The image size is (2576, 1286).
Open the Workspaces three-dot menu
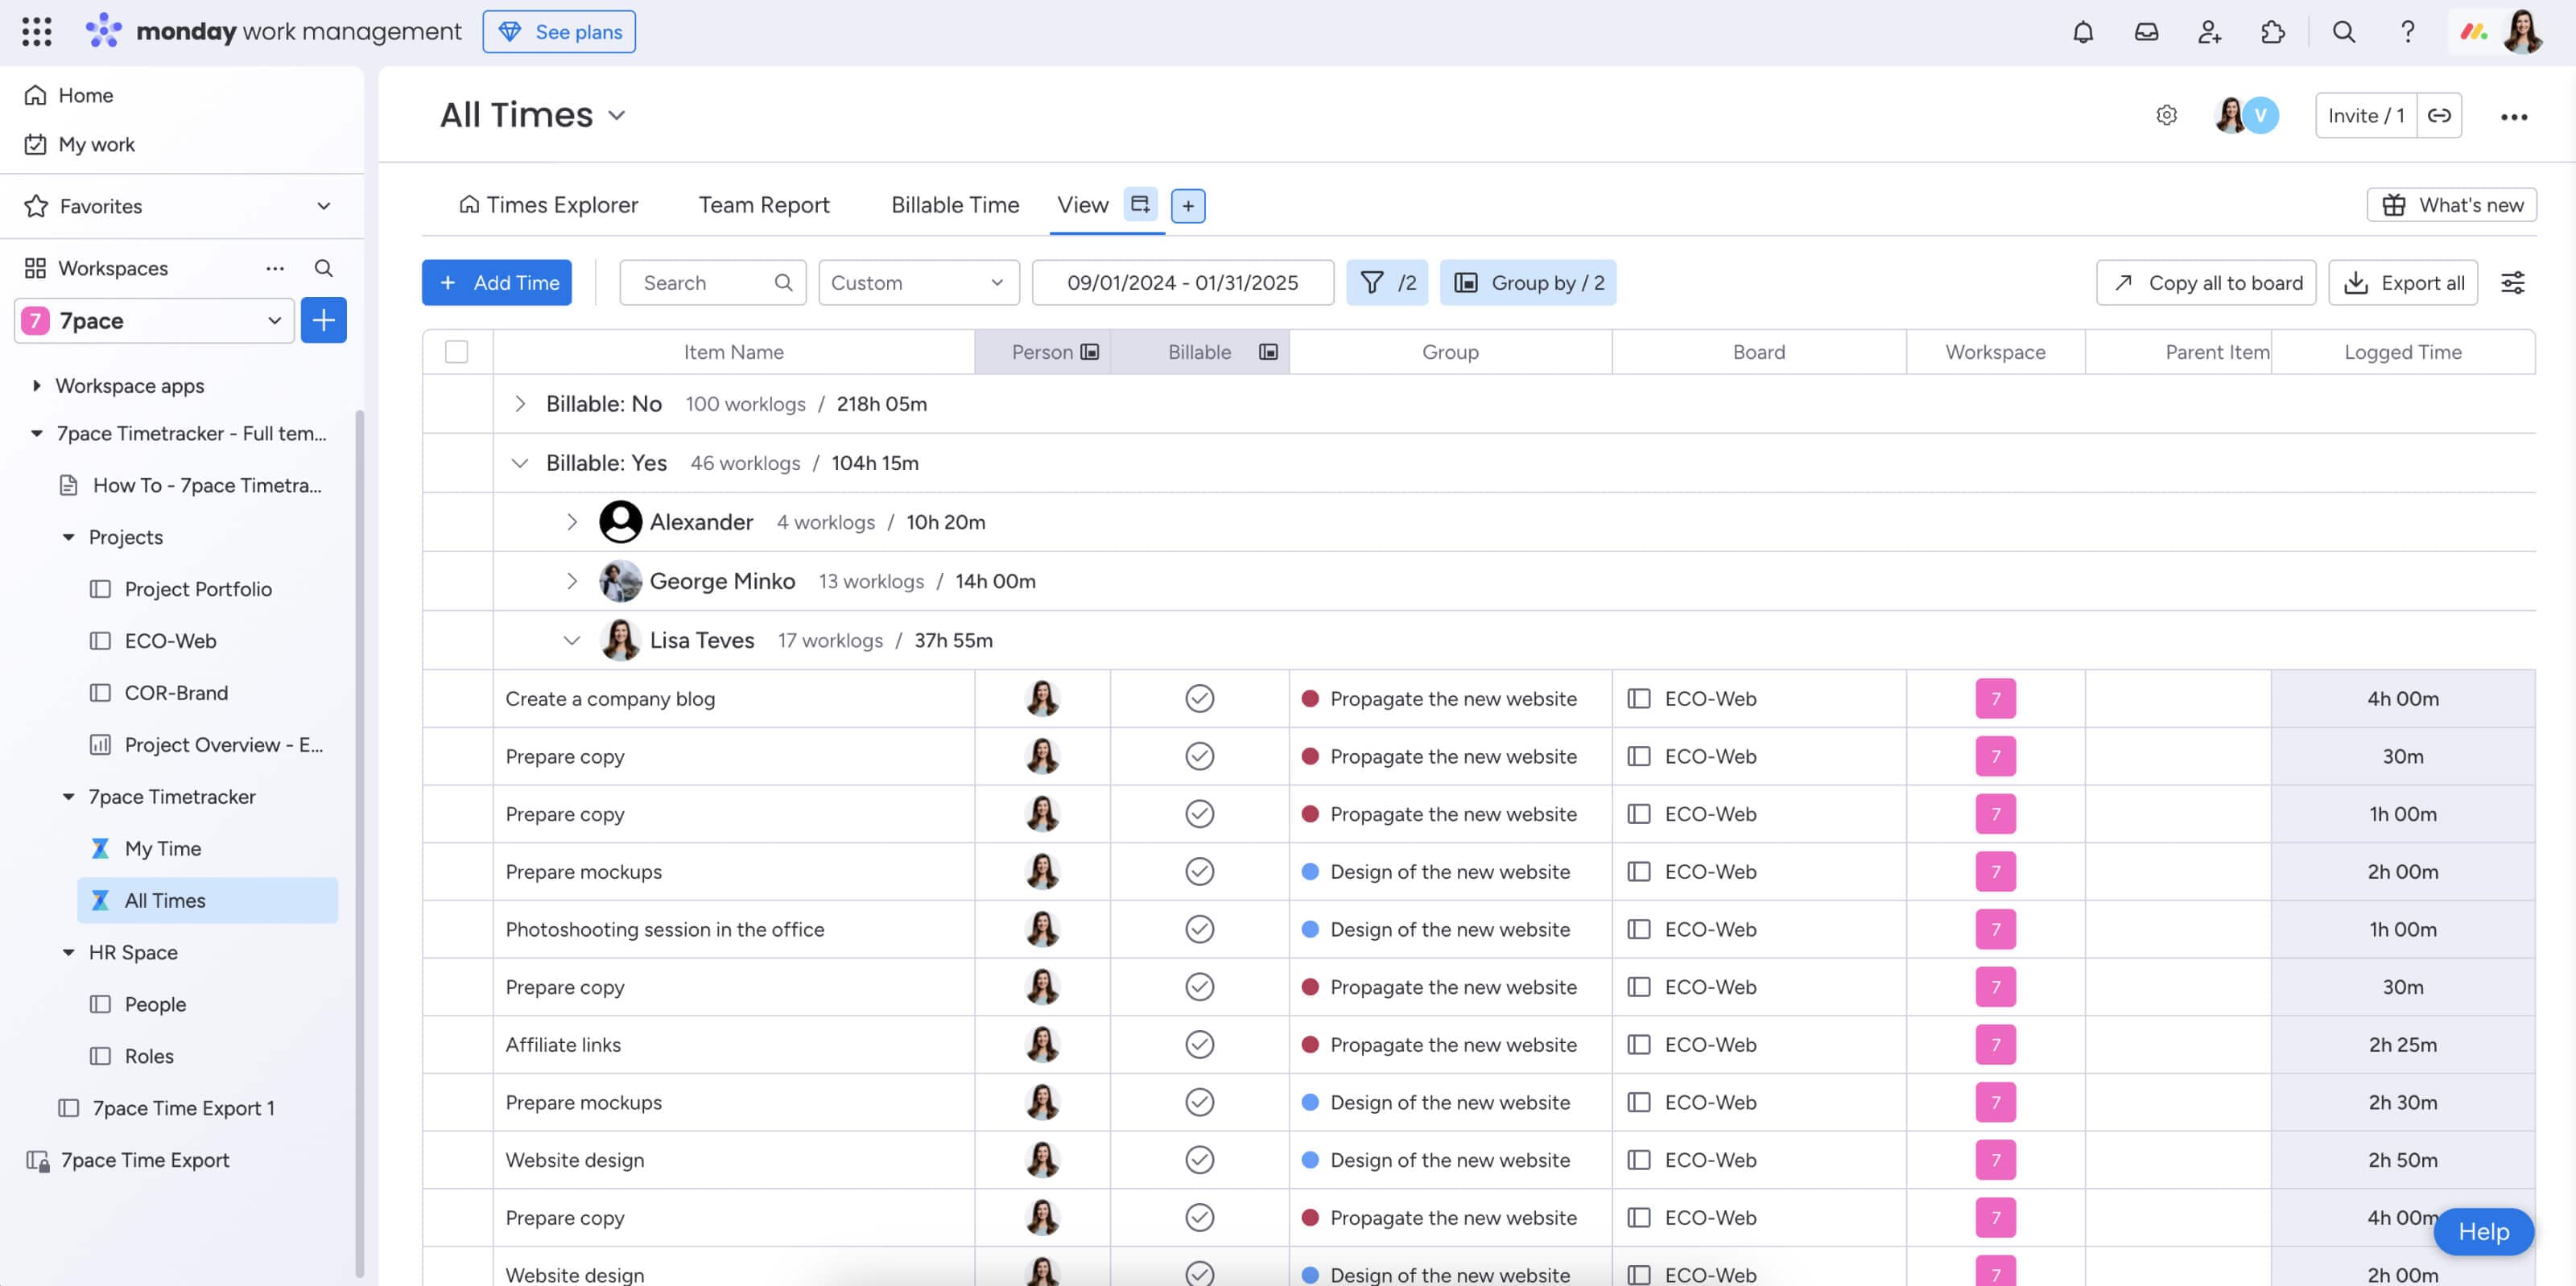(x=275, y=268)
